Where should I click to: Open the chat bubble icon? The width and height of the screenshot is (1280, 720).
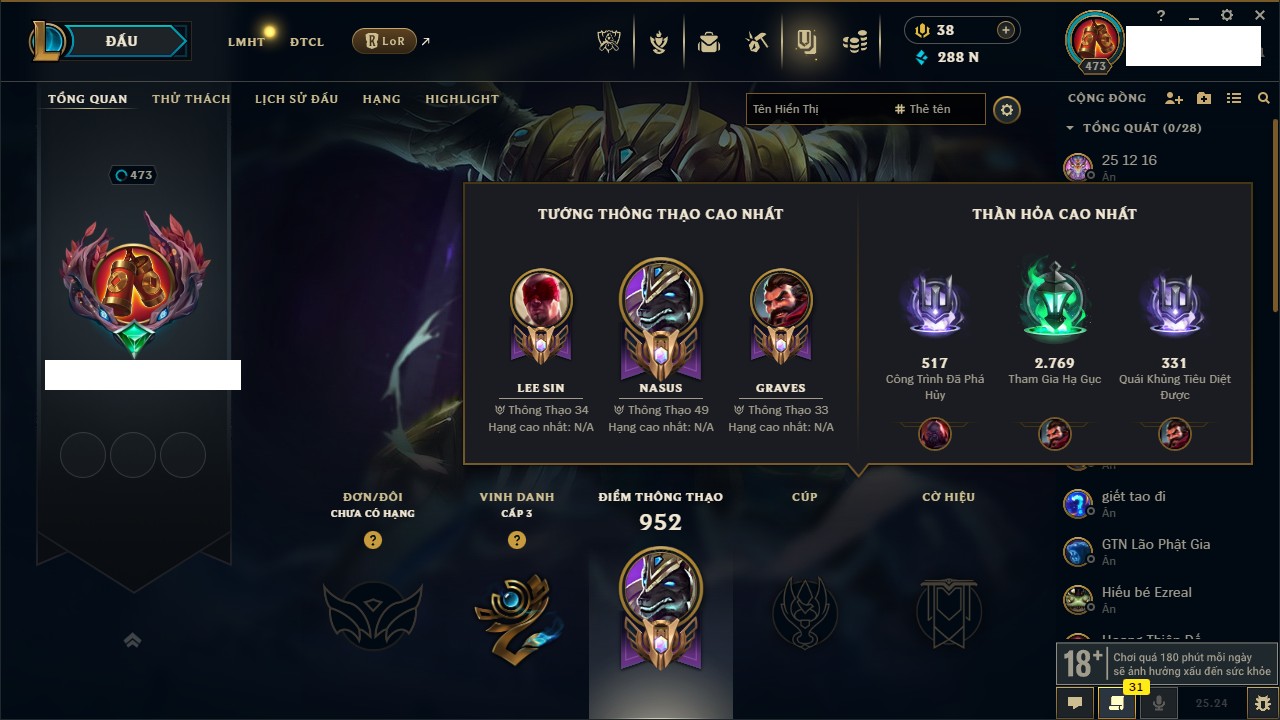(x=1075, y=703)
